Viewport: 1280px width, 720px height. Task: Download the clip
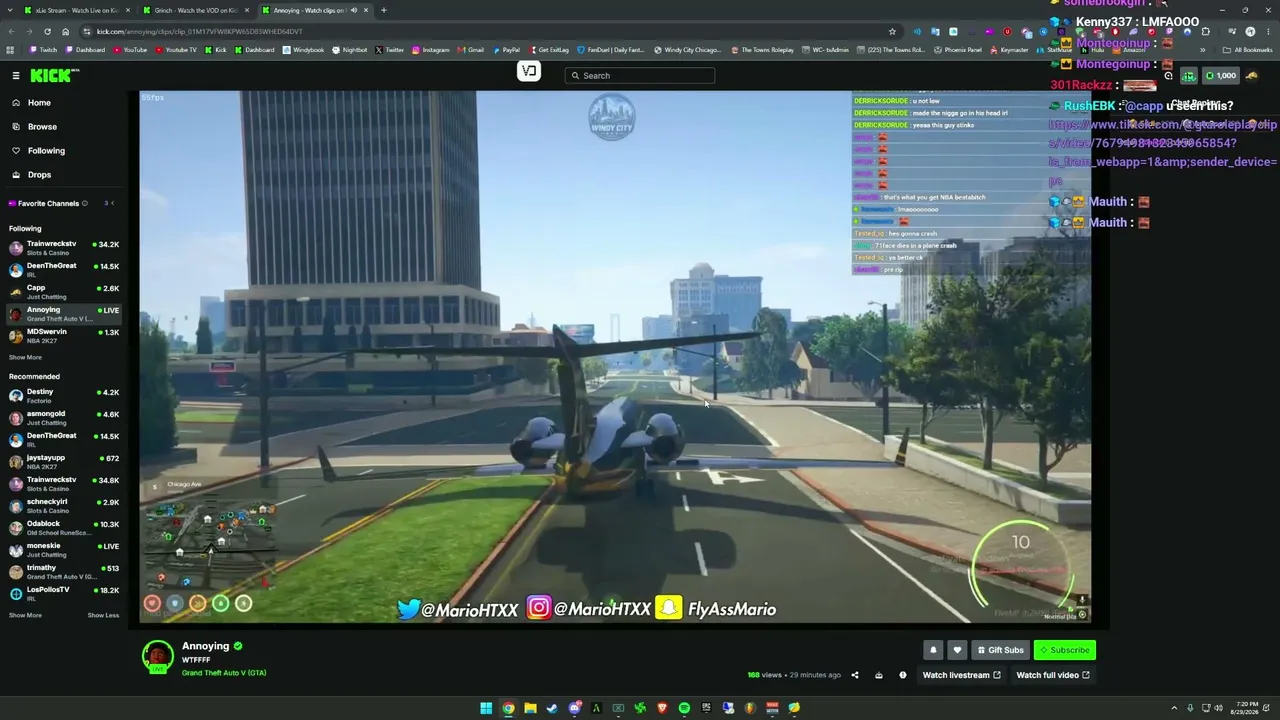(879, 675)
